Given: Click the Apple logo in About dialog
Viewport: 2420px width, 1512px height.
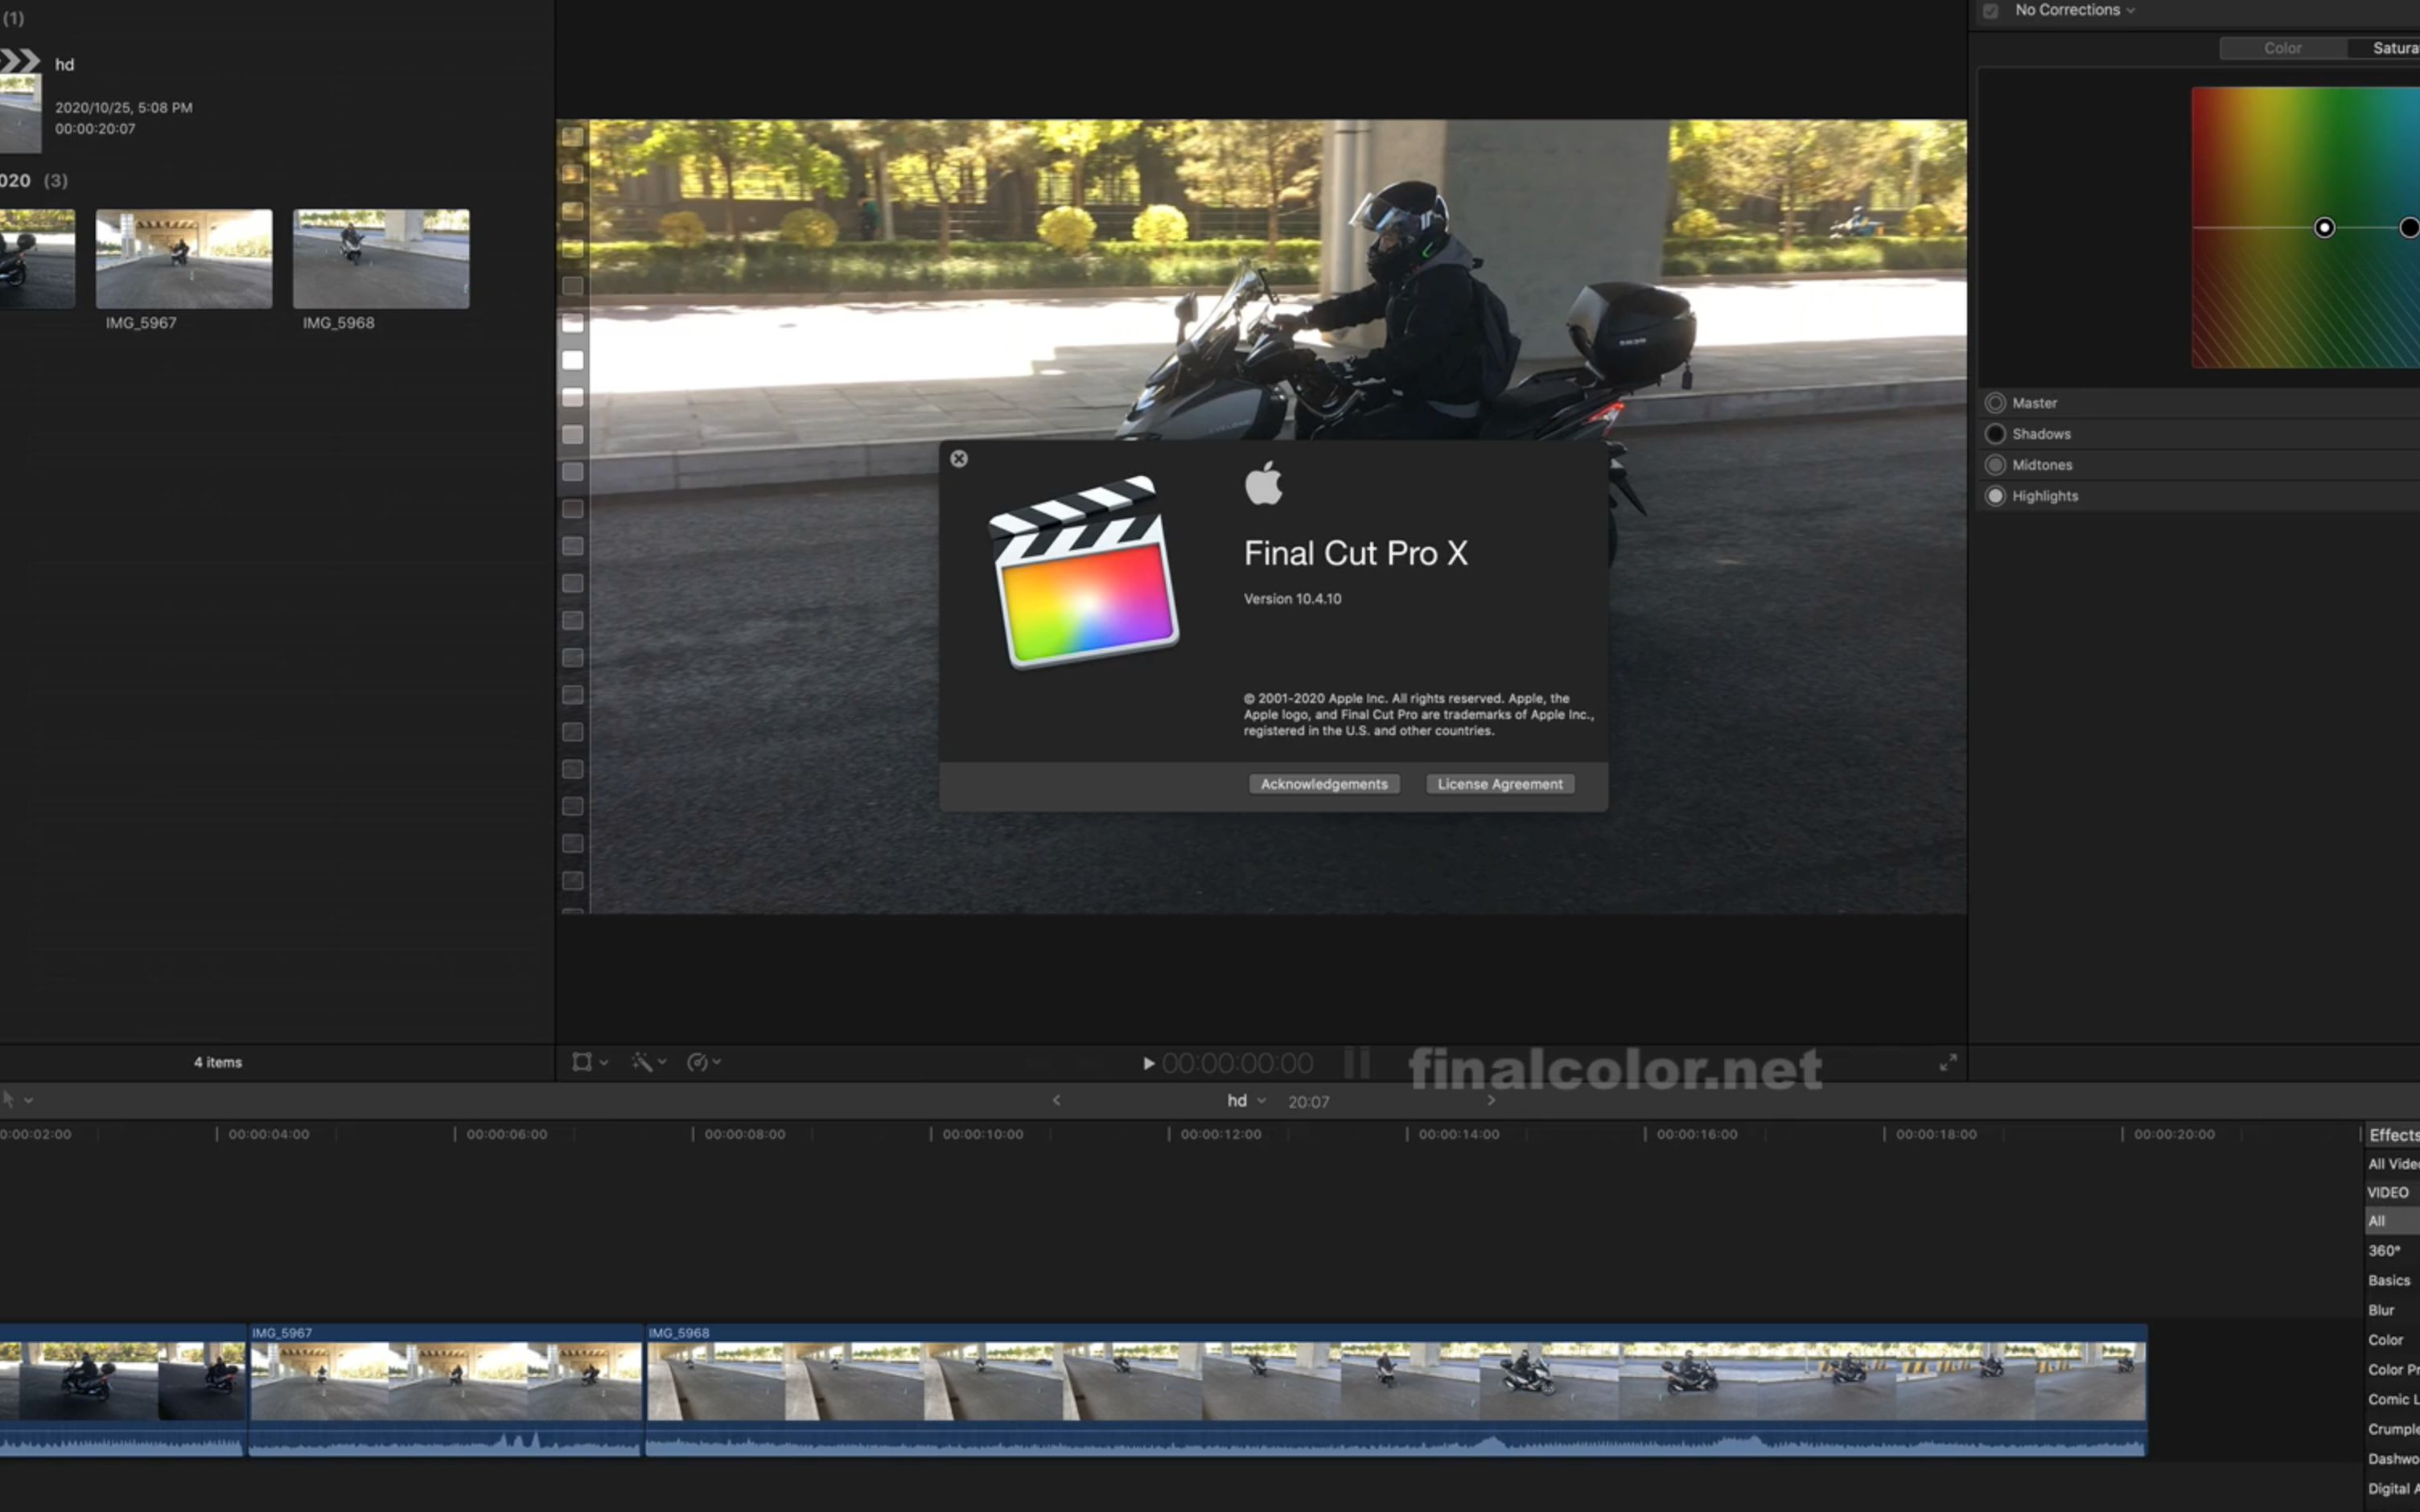Looking at the screenshot, I should tap(1264, 484).
